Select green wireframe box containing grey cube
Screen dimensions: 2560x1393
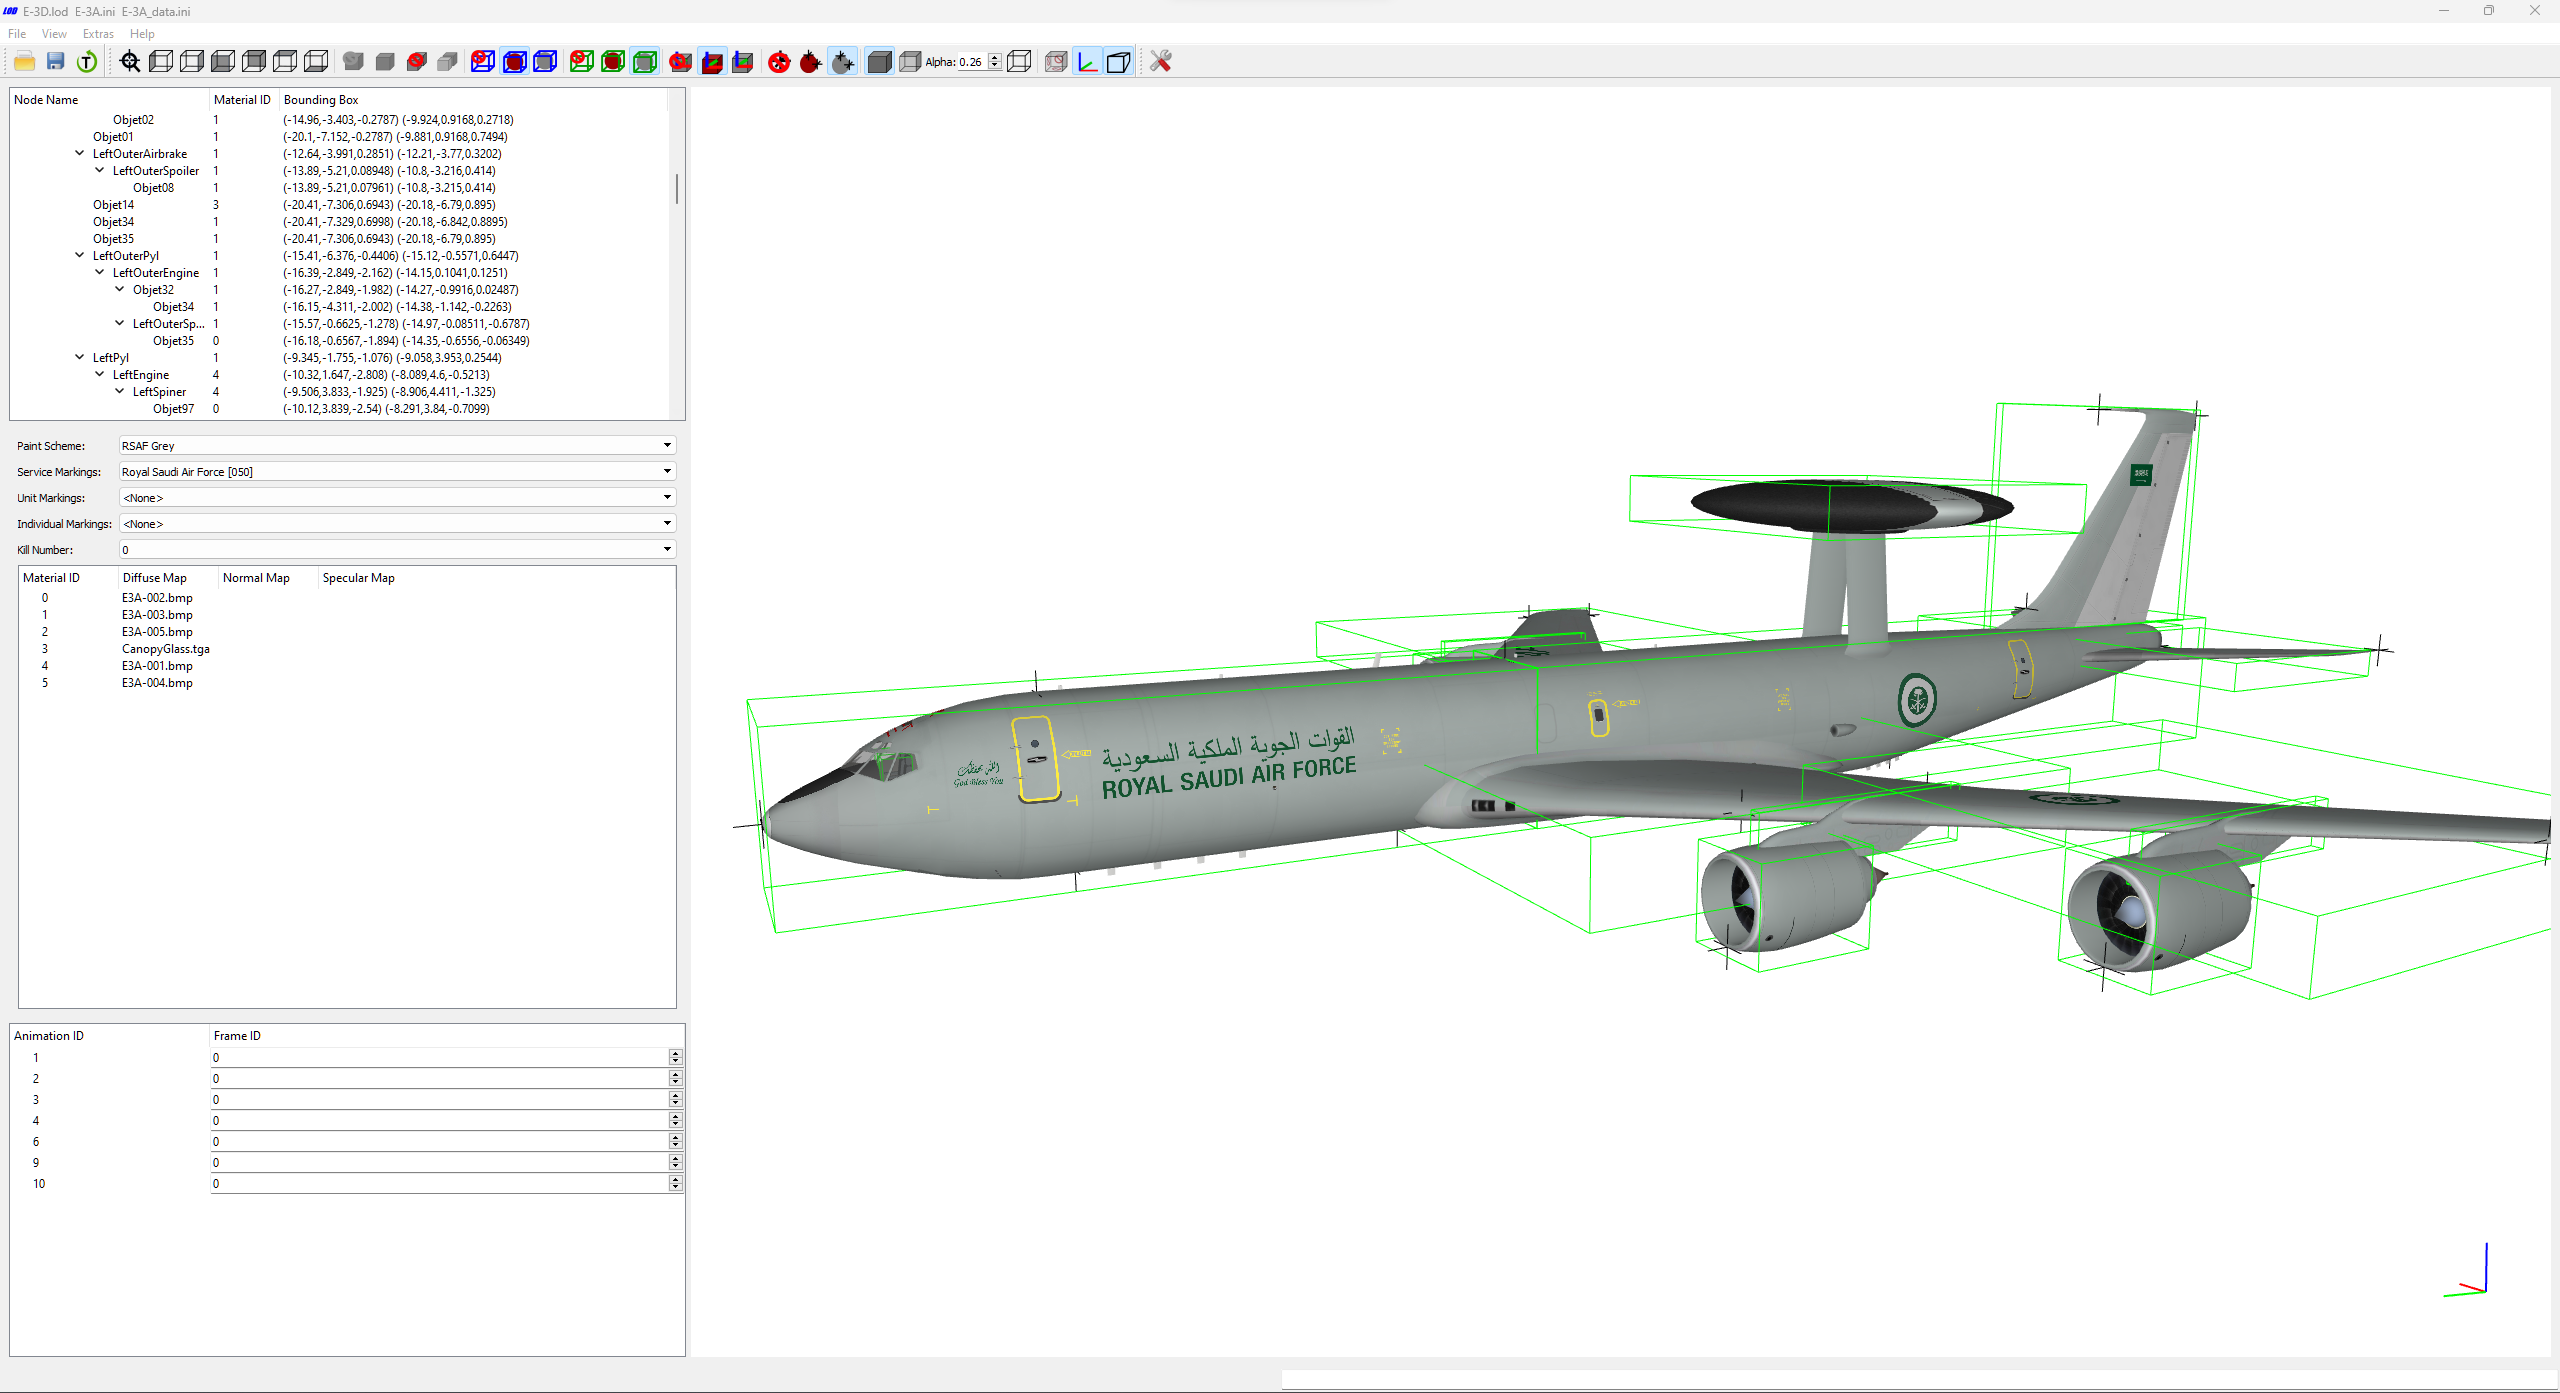(646, 62)
